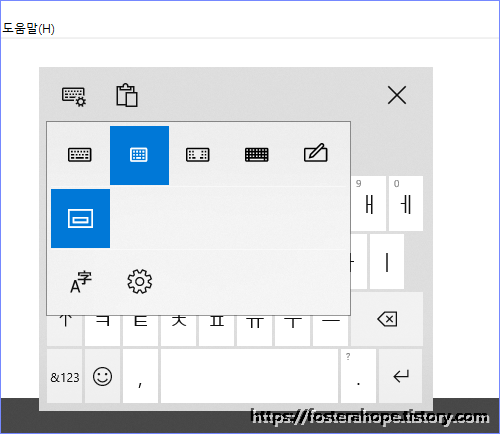Open keyboard settings icon with gear

[x=74, y=97]
